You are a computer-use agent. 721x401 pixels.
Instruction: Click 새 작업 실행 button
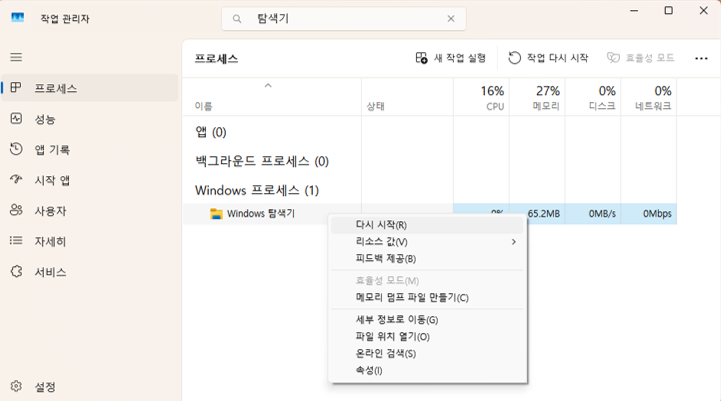[450, 58]
